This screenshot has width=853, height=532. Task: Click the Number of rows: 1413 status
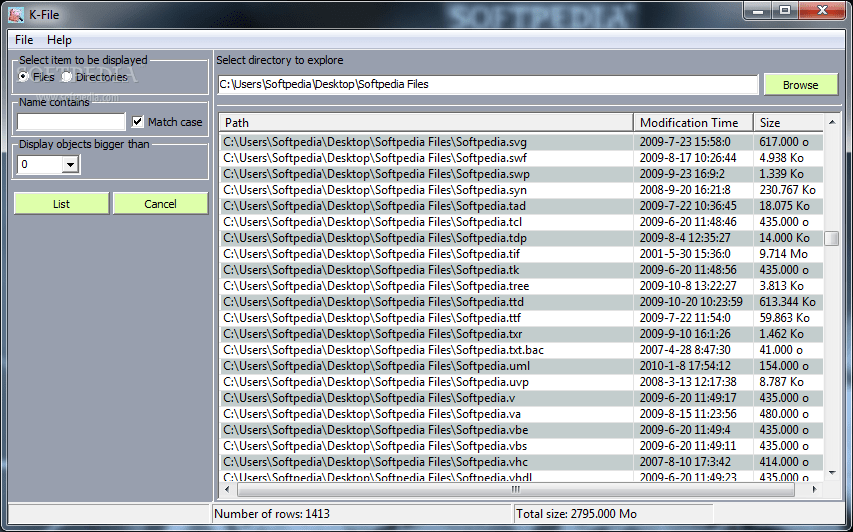coord(272,514)
